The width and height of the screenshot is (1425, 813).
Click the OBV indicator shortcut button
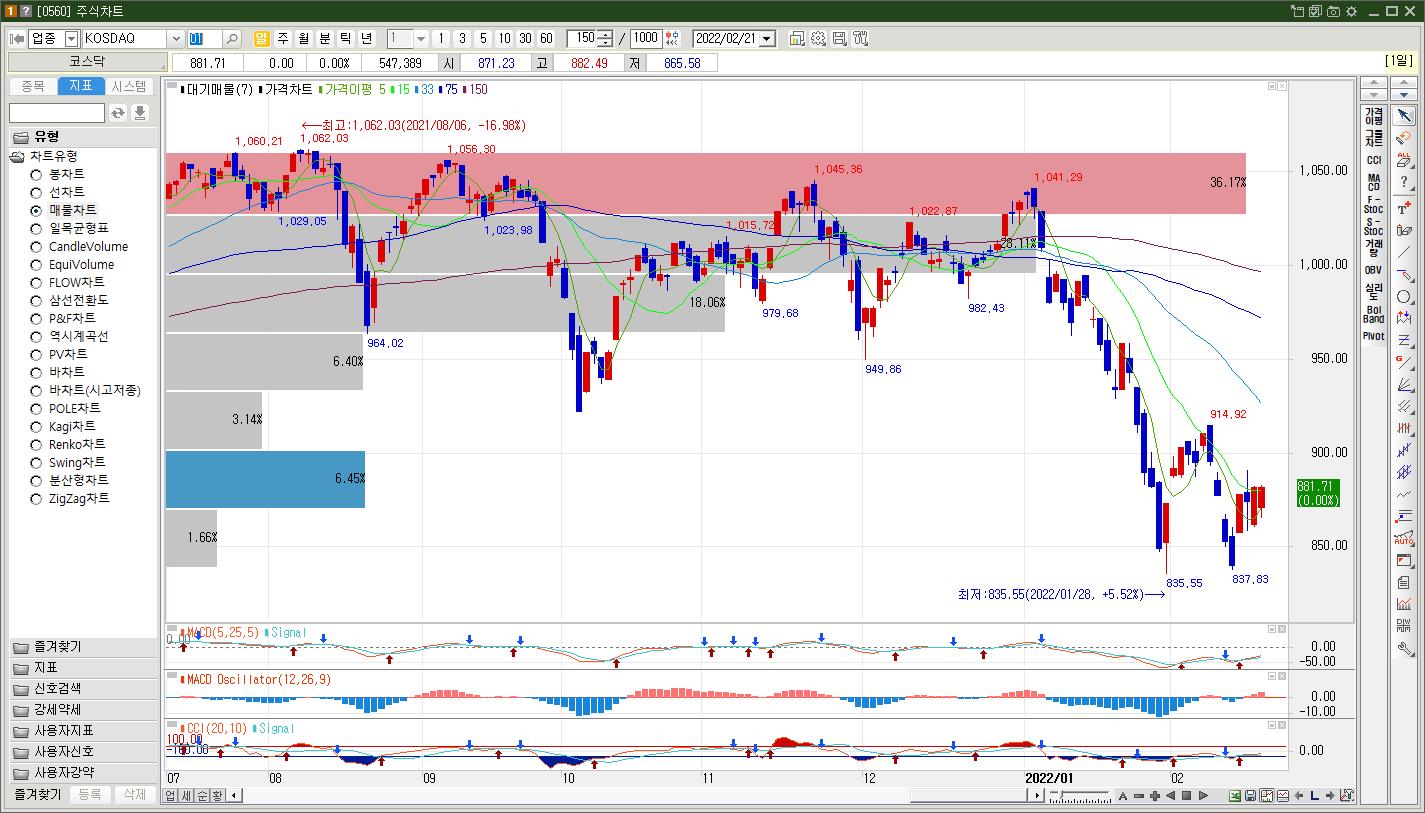(1373, 270)
